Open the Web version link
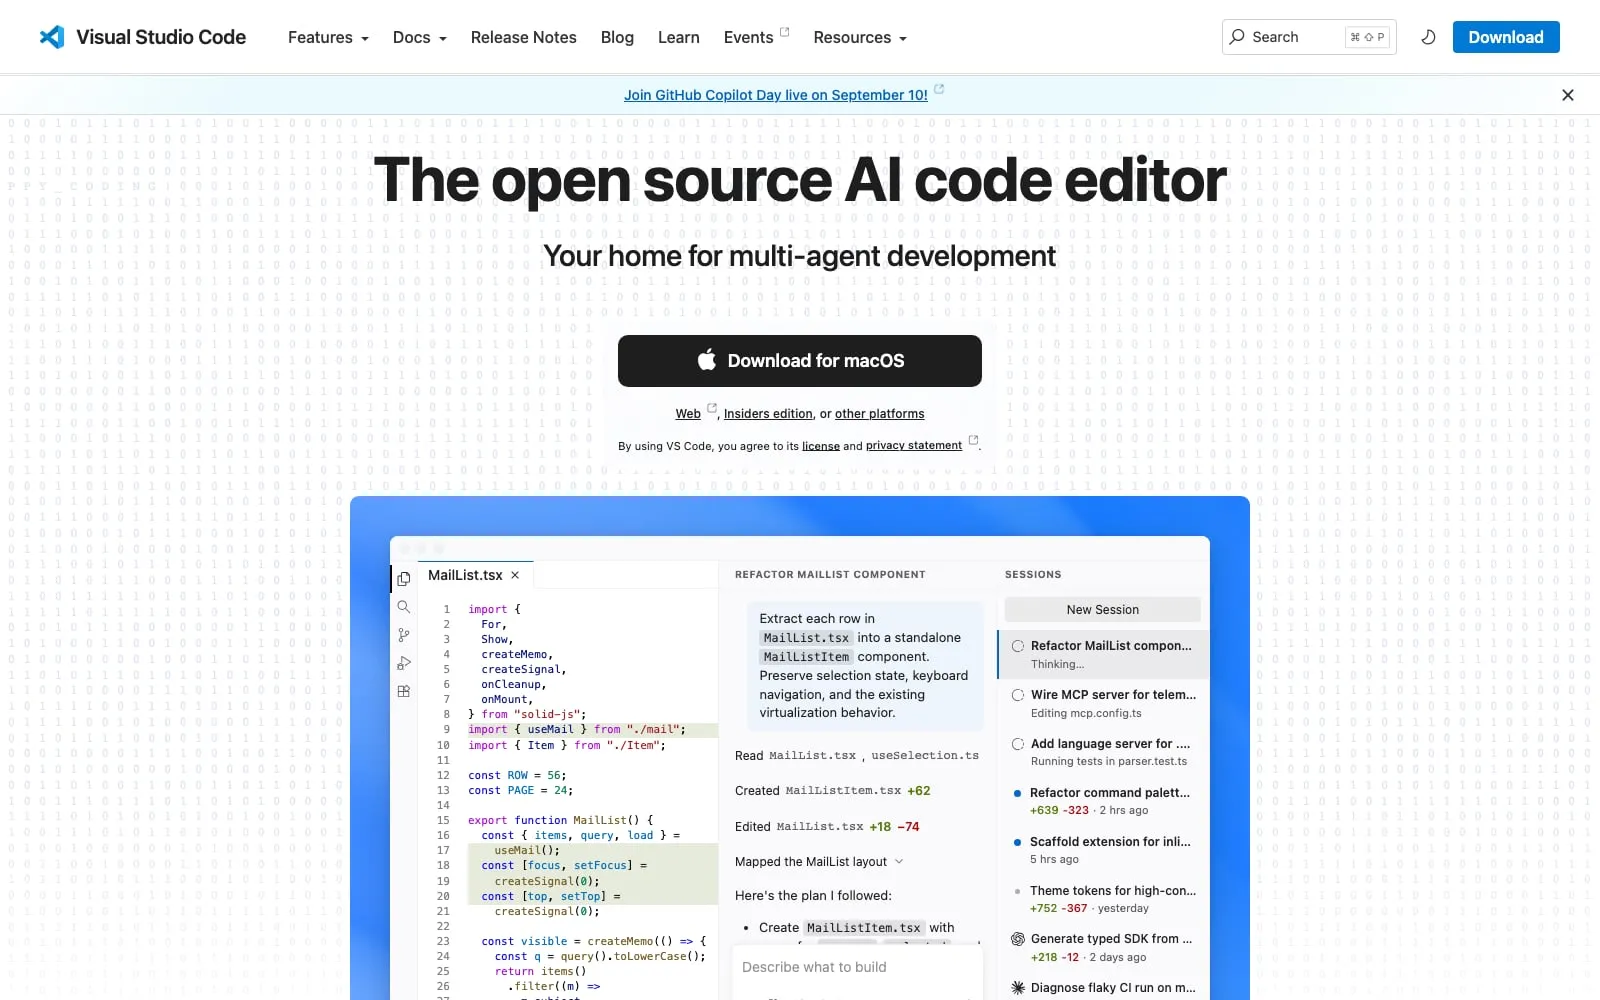 pos(688,414)
